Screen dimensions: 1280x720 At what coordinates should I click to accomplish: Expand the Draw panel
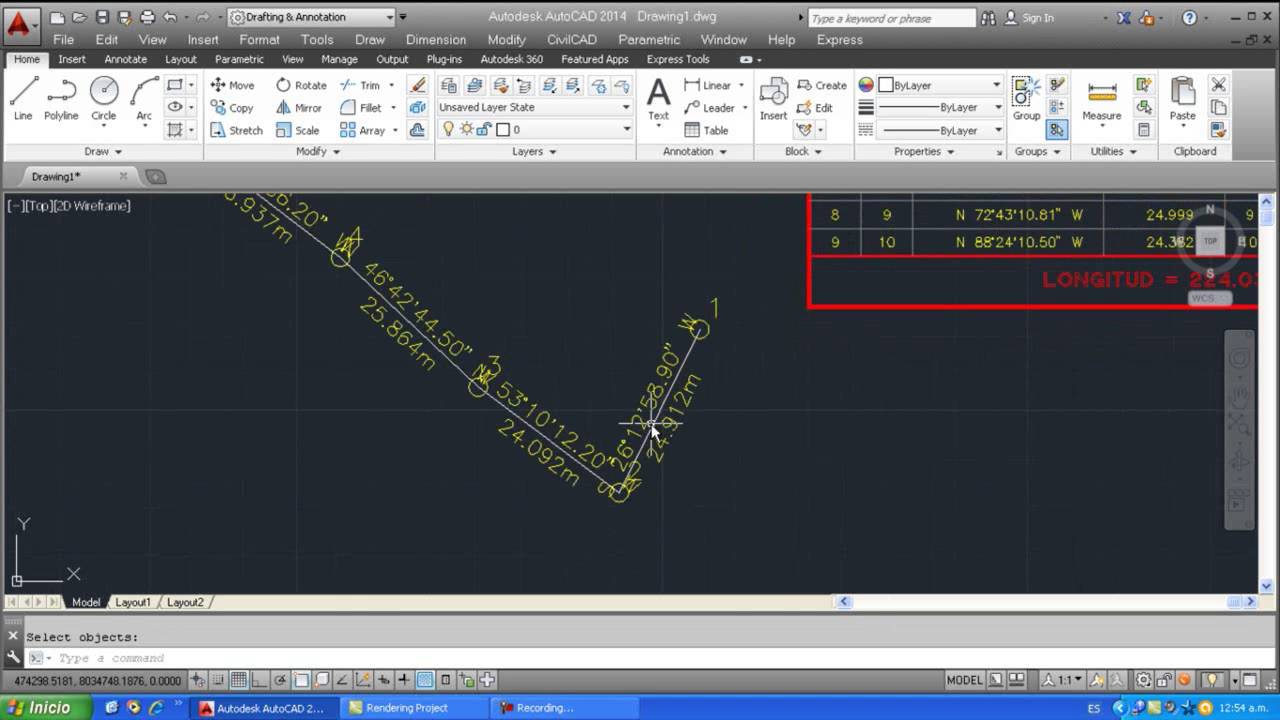coord(102,152)
